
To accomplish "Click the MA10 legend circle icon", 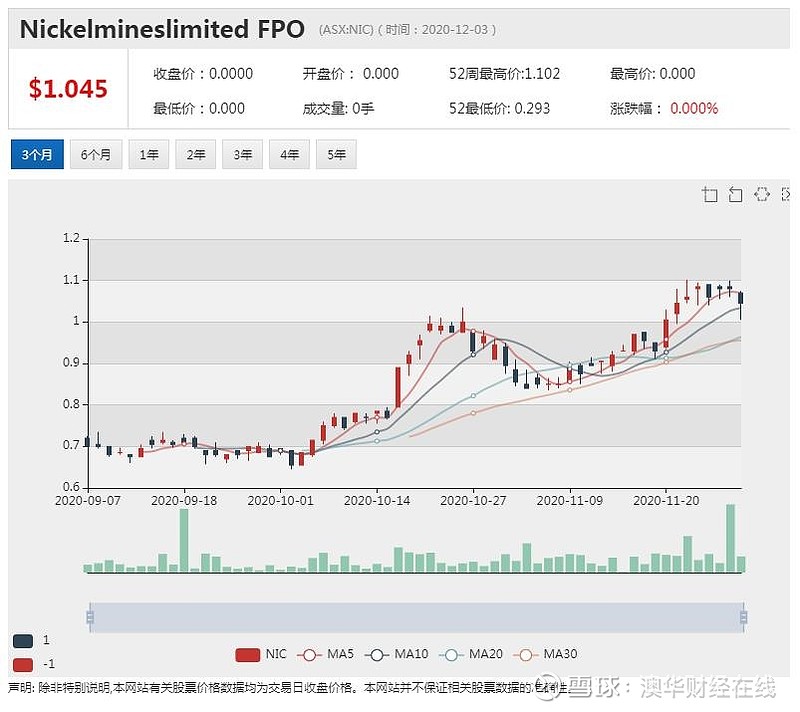I will (377, 653).
